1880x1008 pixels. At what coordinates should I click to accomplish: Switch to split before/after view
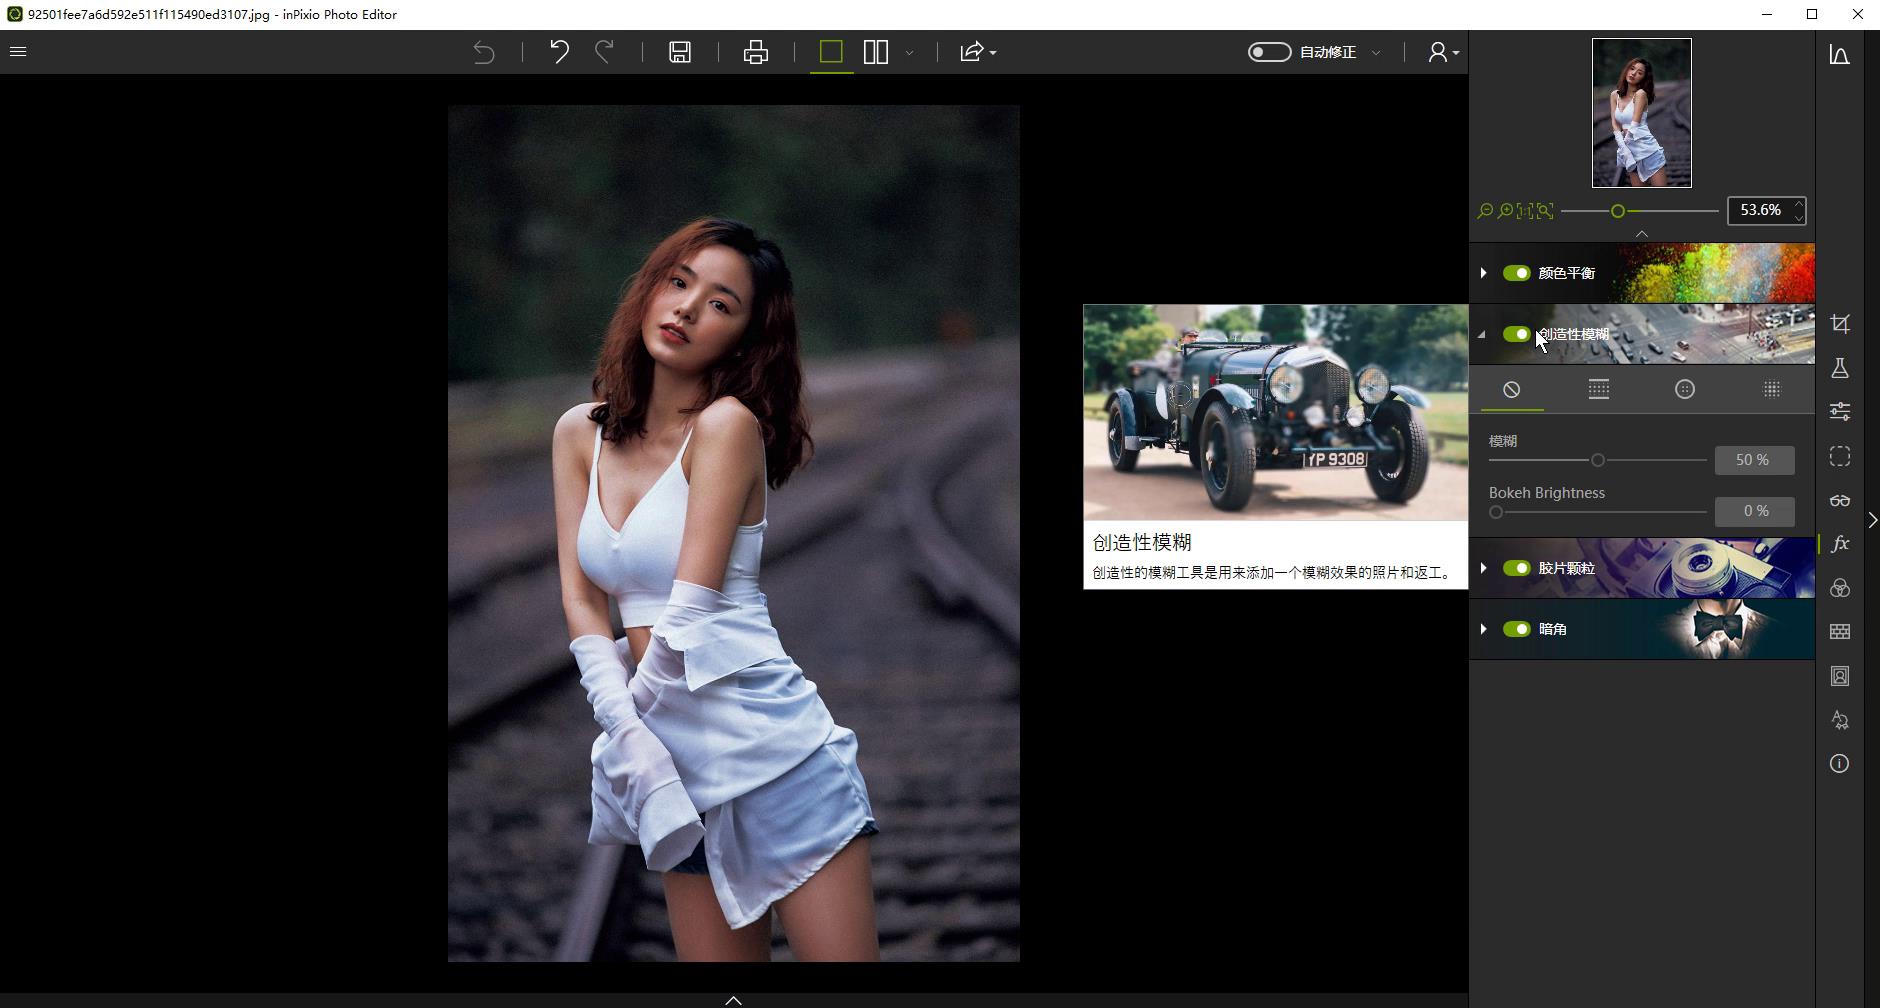coord(876,52)
